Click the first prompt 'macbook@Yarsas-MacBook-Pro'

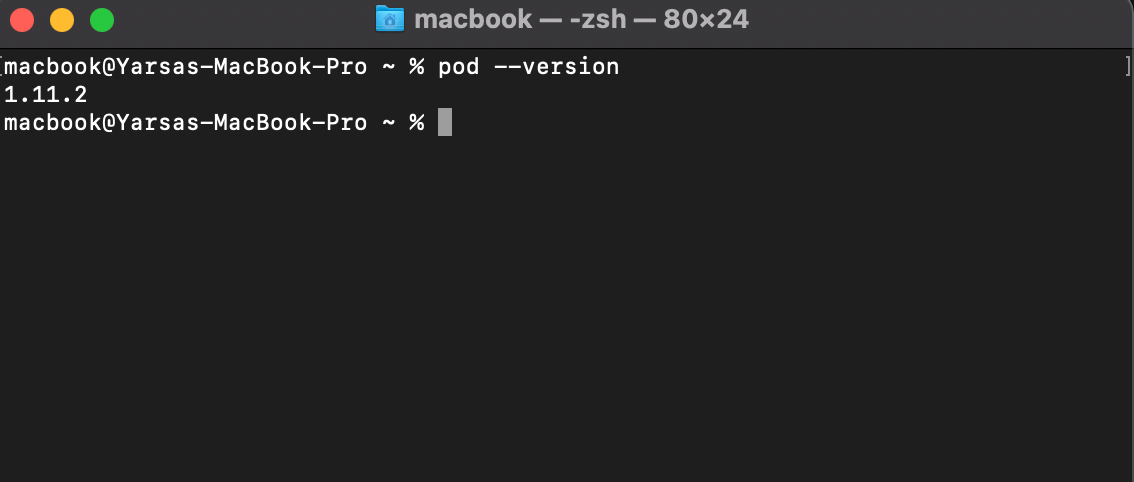186,67
